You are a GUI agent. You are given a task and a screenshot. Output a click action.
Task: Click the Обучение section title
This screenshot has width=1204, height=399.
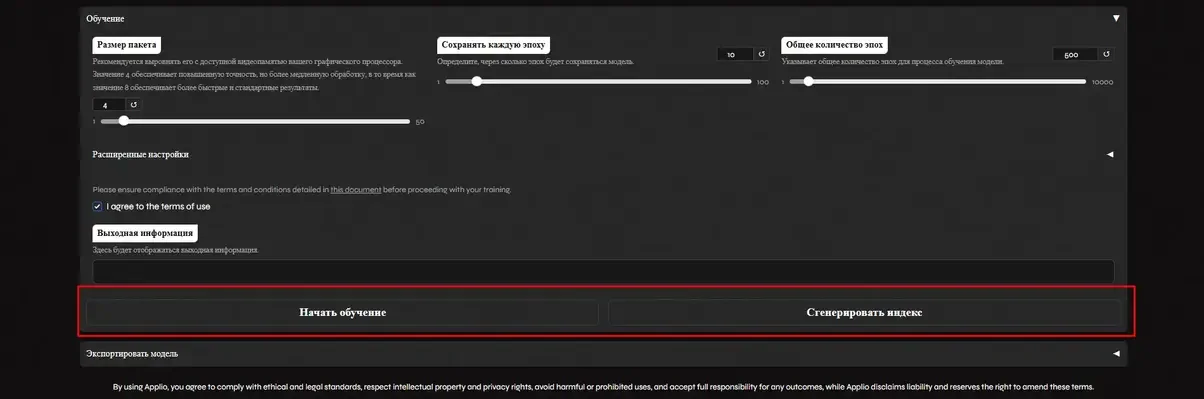pos(105,18)
